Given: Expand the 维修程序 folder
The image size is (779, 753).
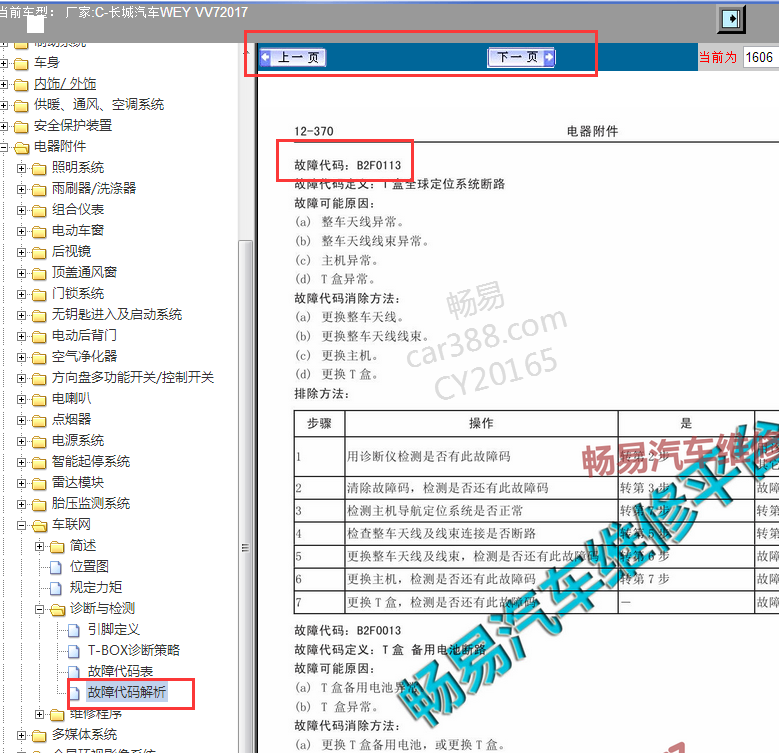Looking at the screenshot, I should click(x=39, y=714).
